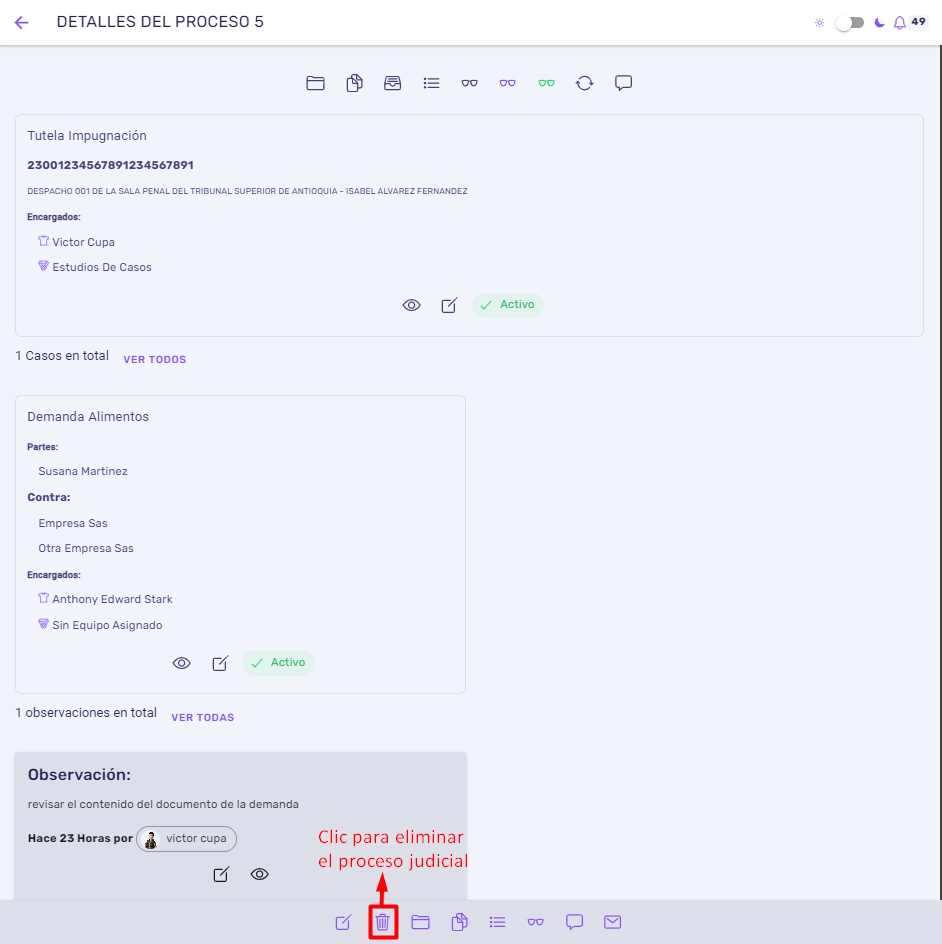
Task: Edit the Tutela Impugnación case
Action: point(449,305)
